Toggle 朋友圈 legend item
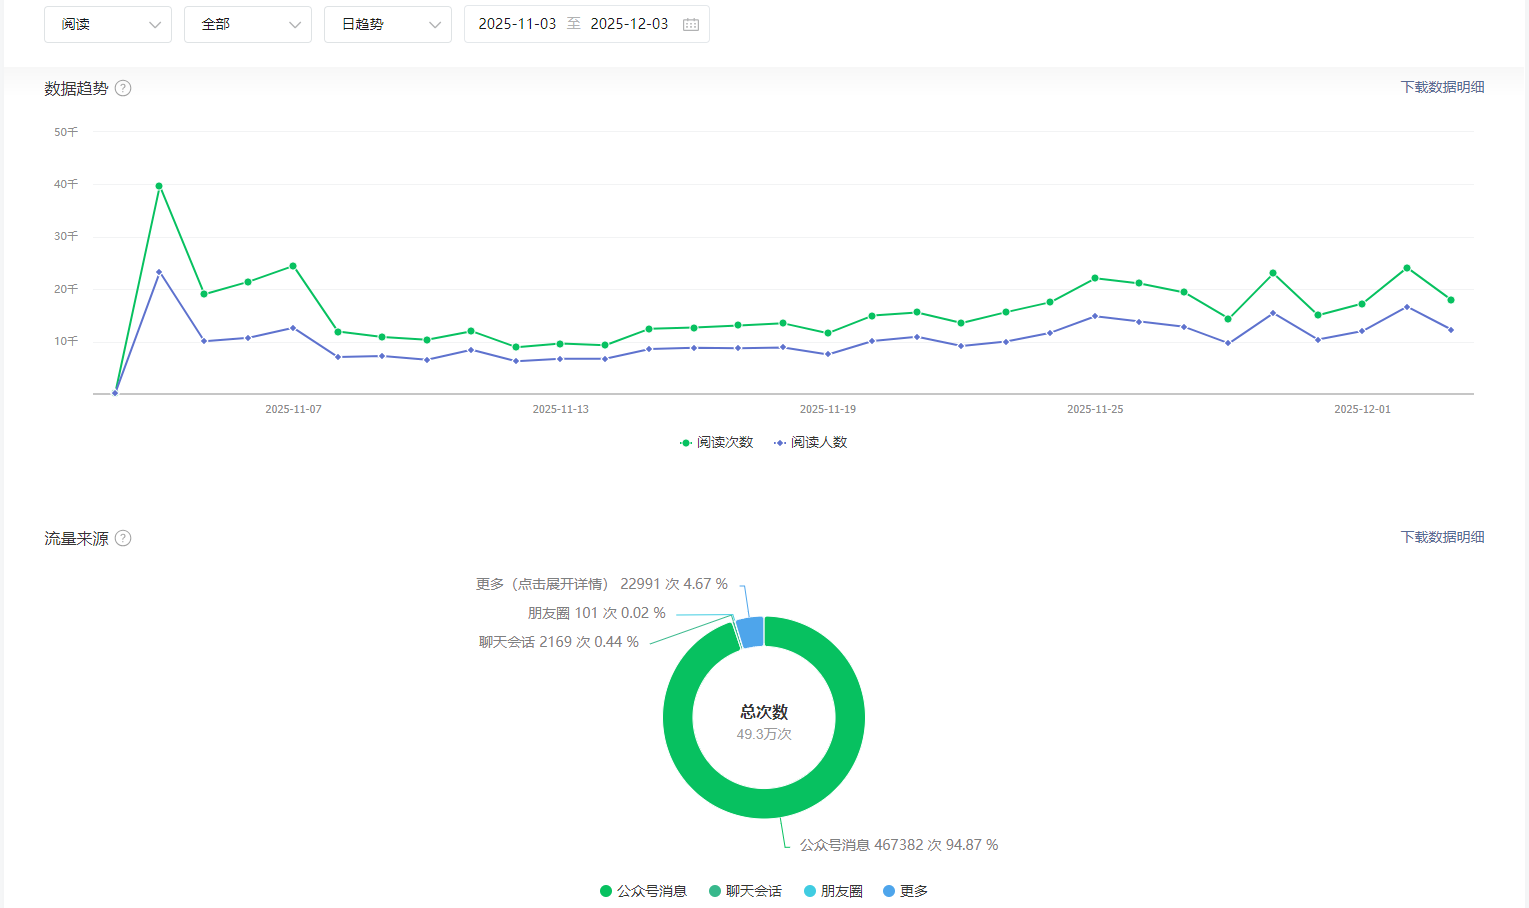This screenshot has height=908, width=1529. (x=833, y=891)
